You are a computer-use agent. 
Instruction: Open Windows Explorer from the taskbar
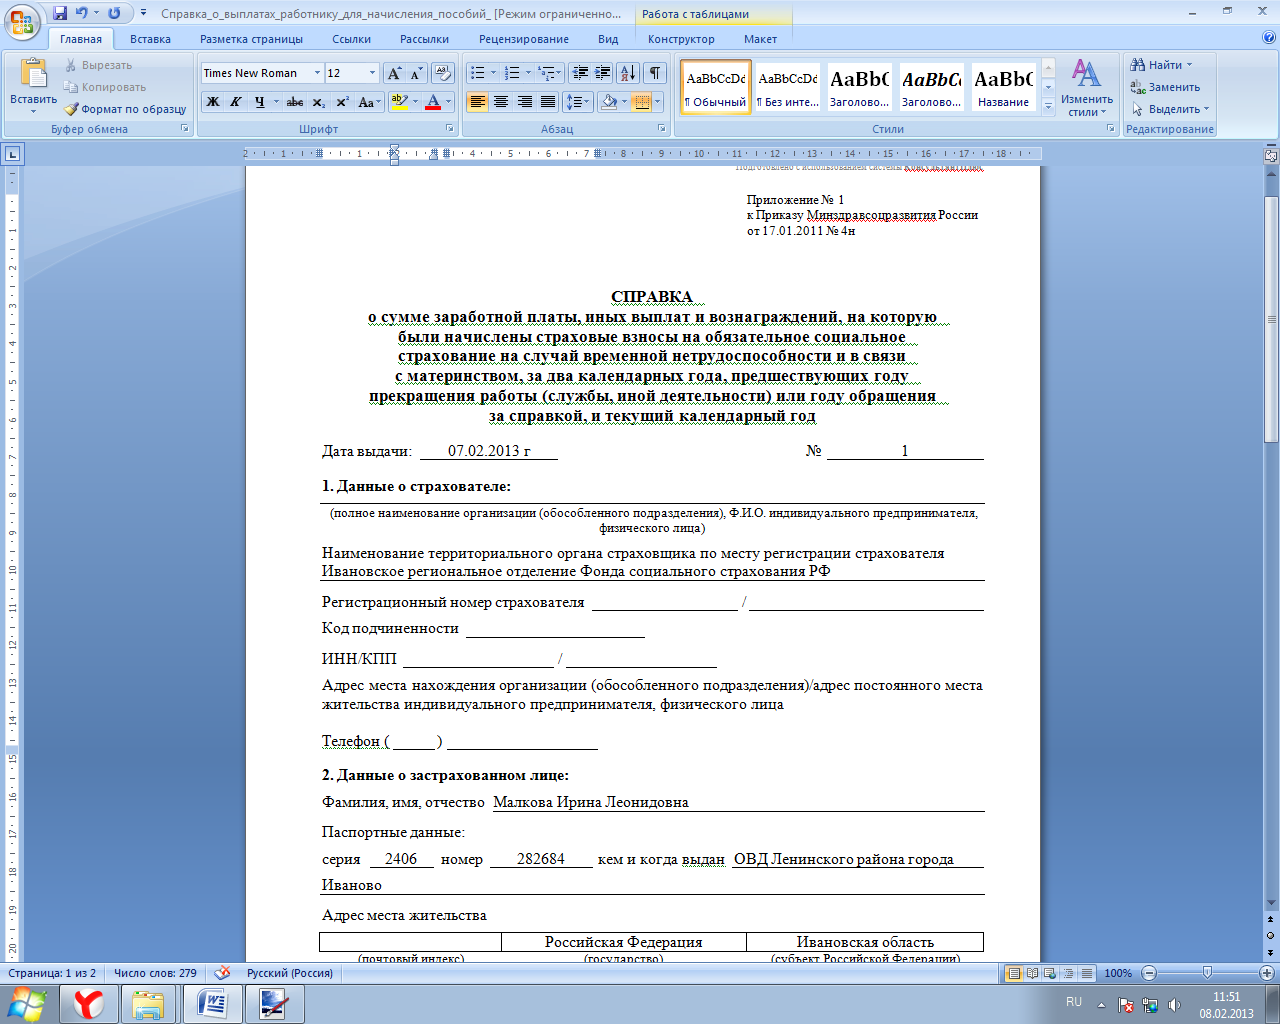[x=148, y=1004]
